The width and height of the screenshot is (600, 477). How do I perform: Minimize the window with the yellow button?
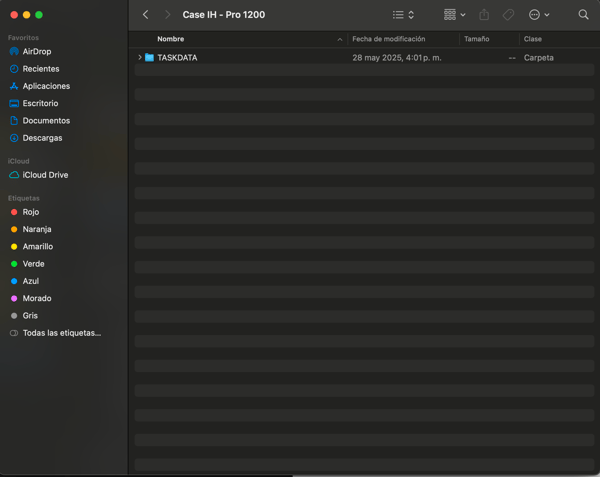coord(26,15)
